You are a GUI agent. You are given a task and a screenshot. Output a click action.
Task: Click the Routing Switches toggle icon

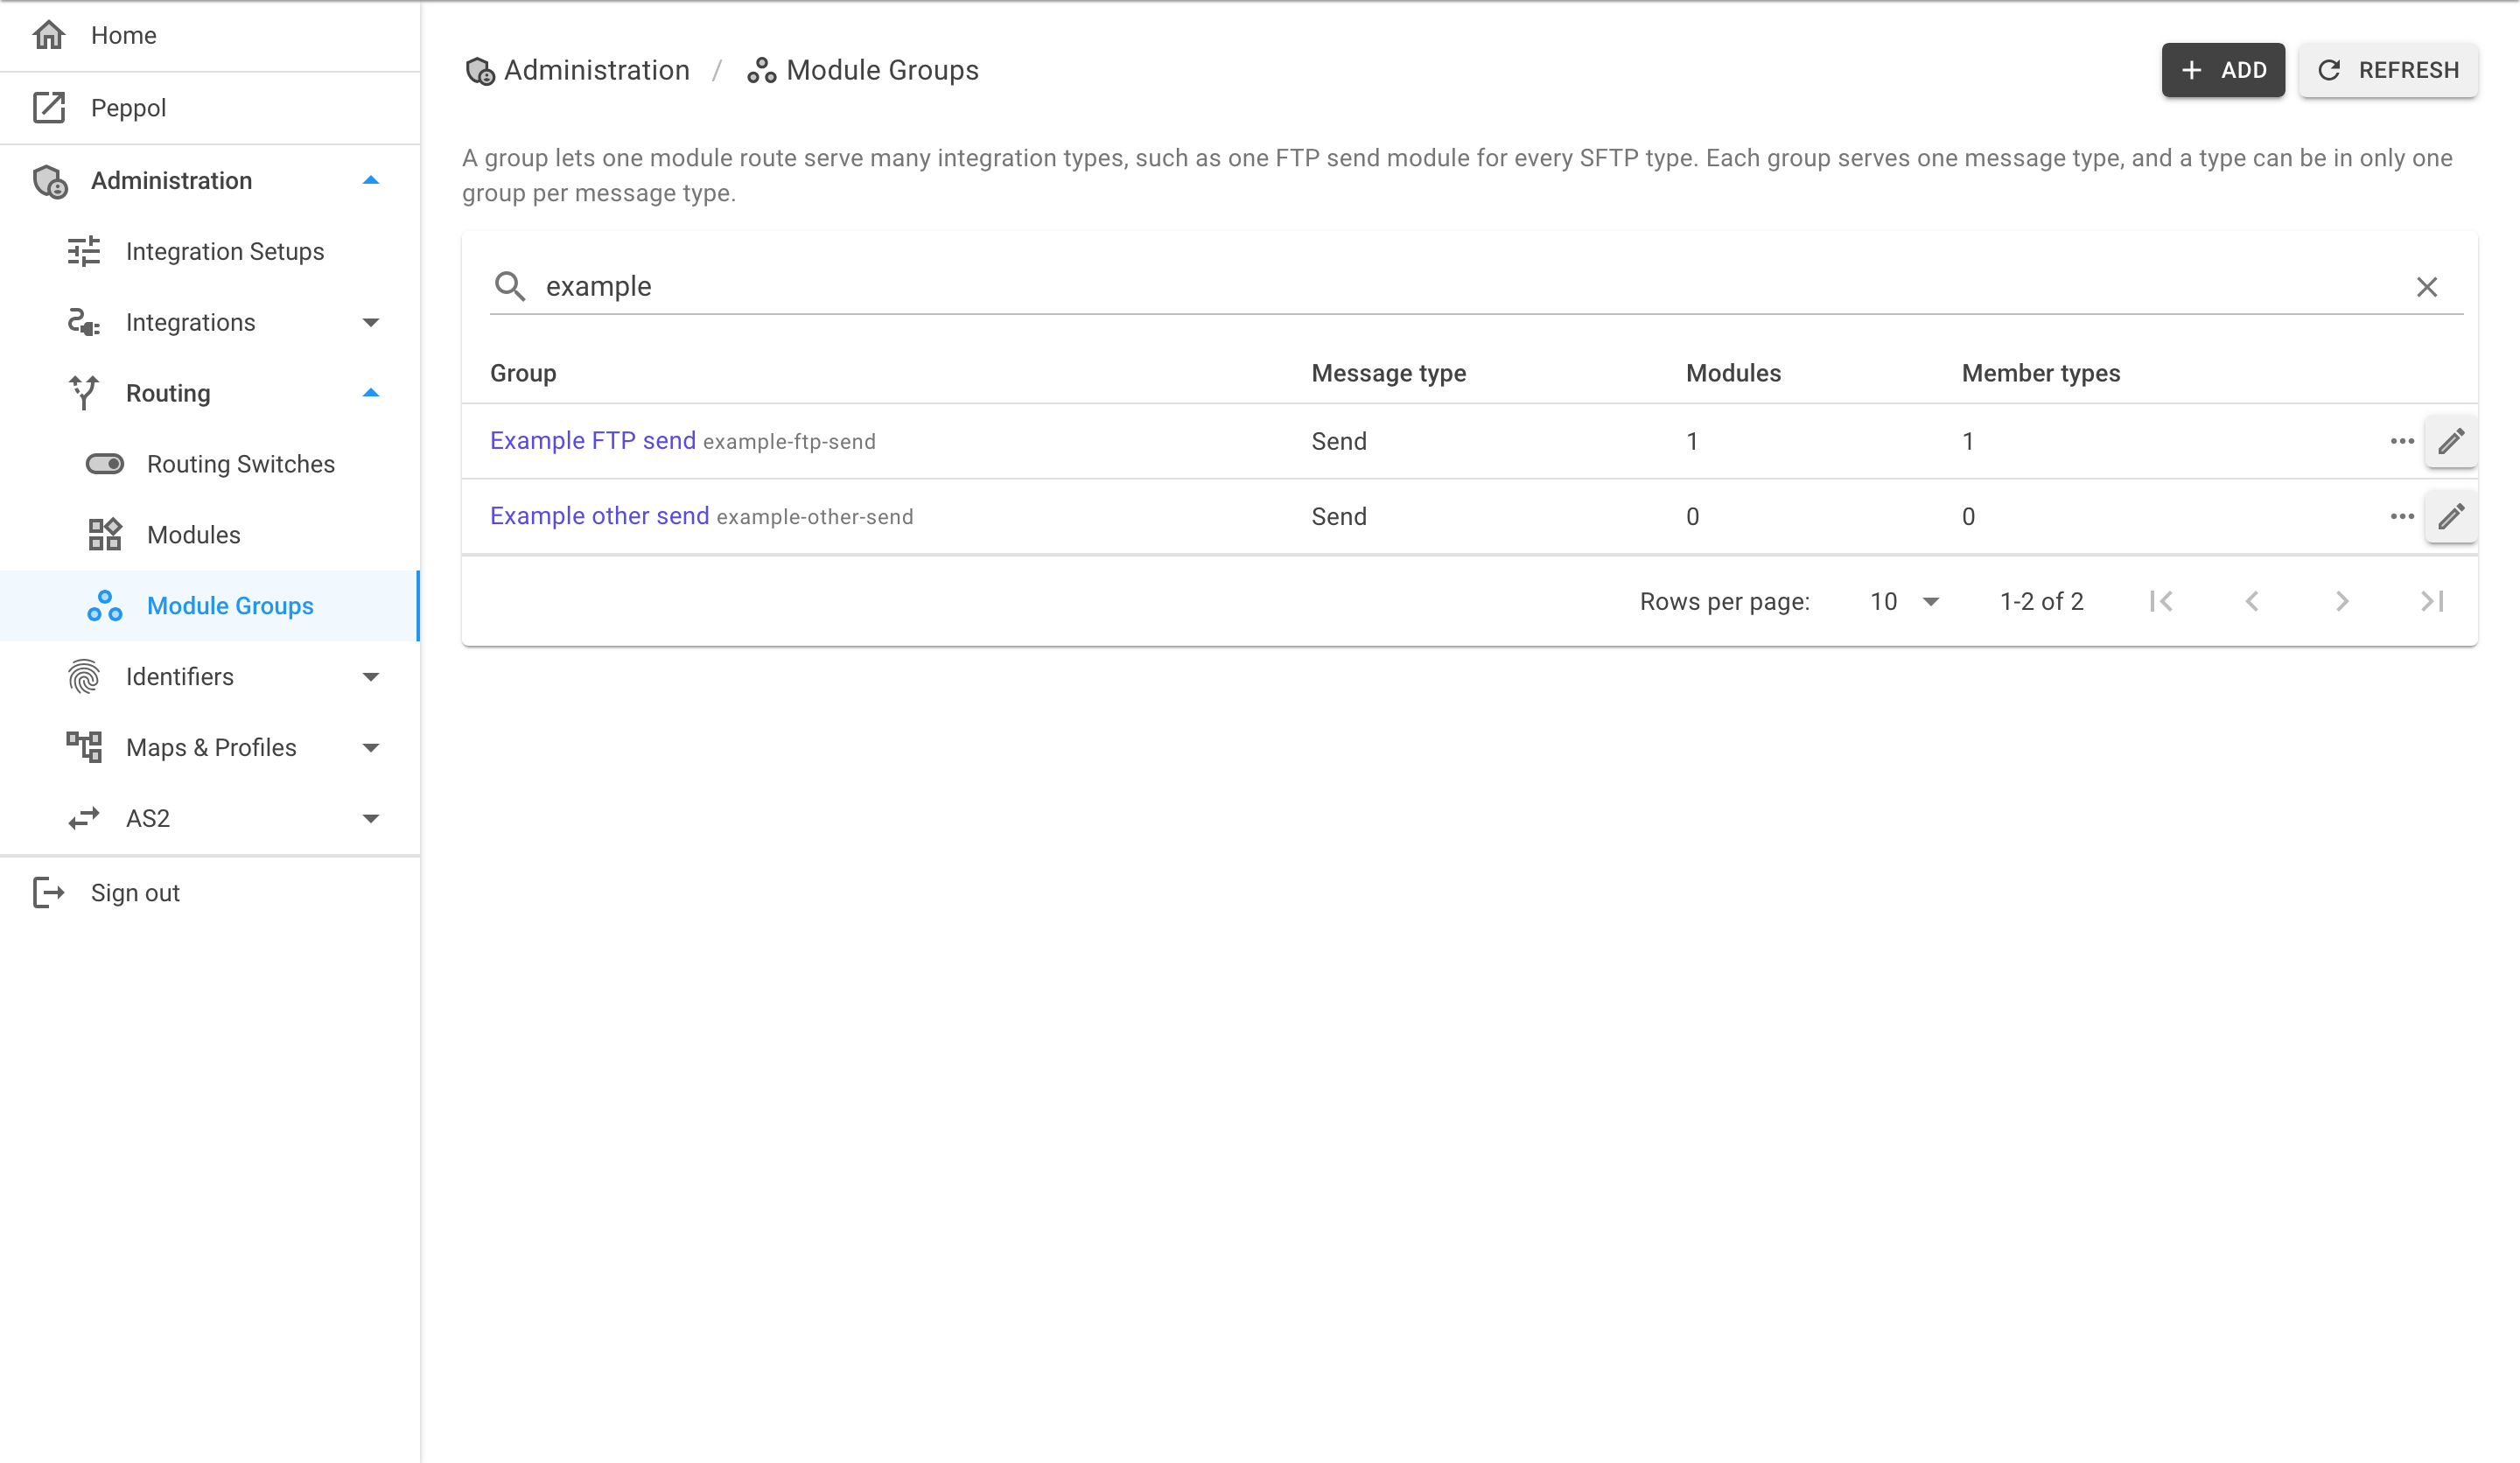(x=105, y=463)
